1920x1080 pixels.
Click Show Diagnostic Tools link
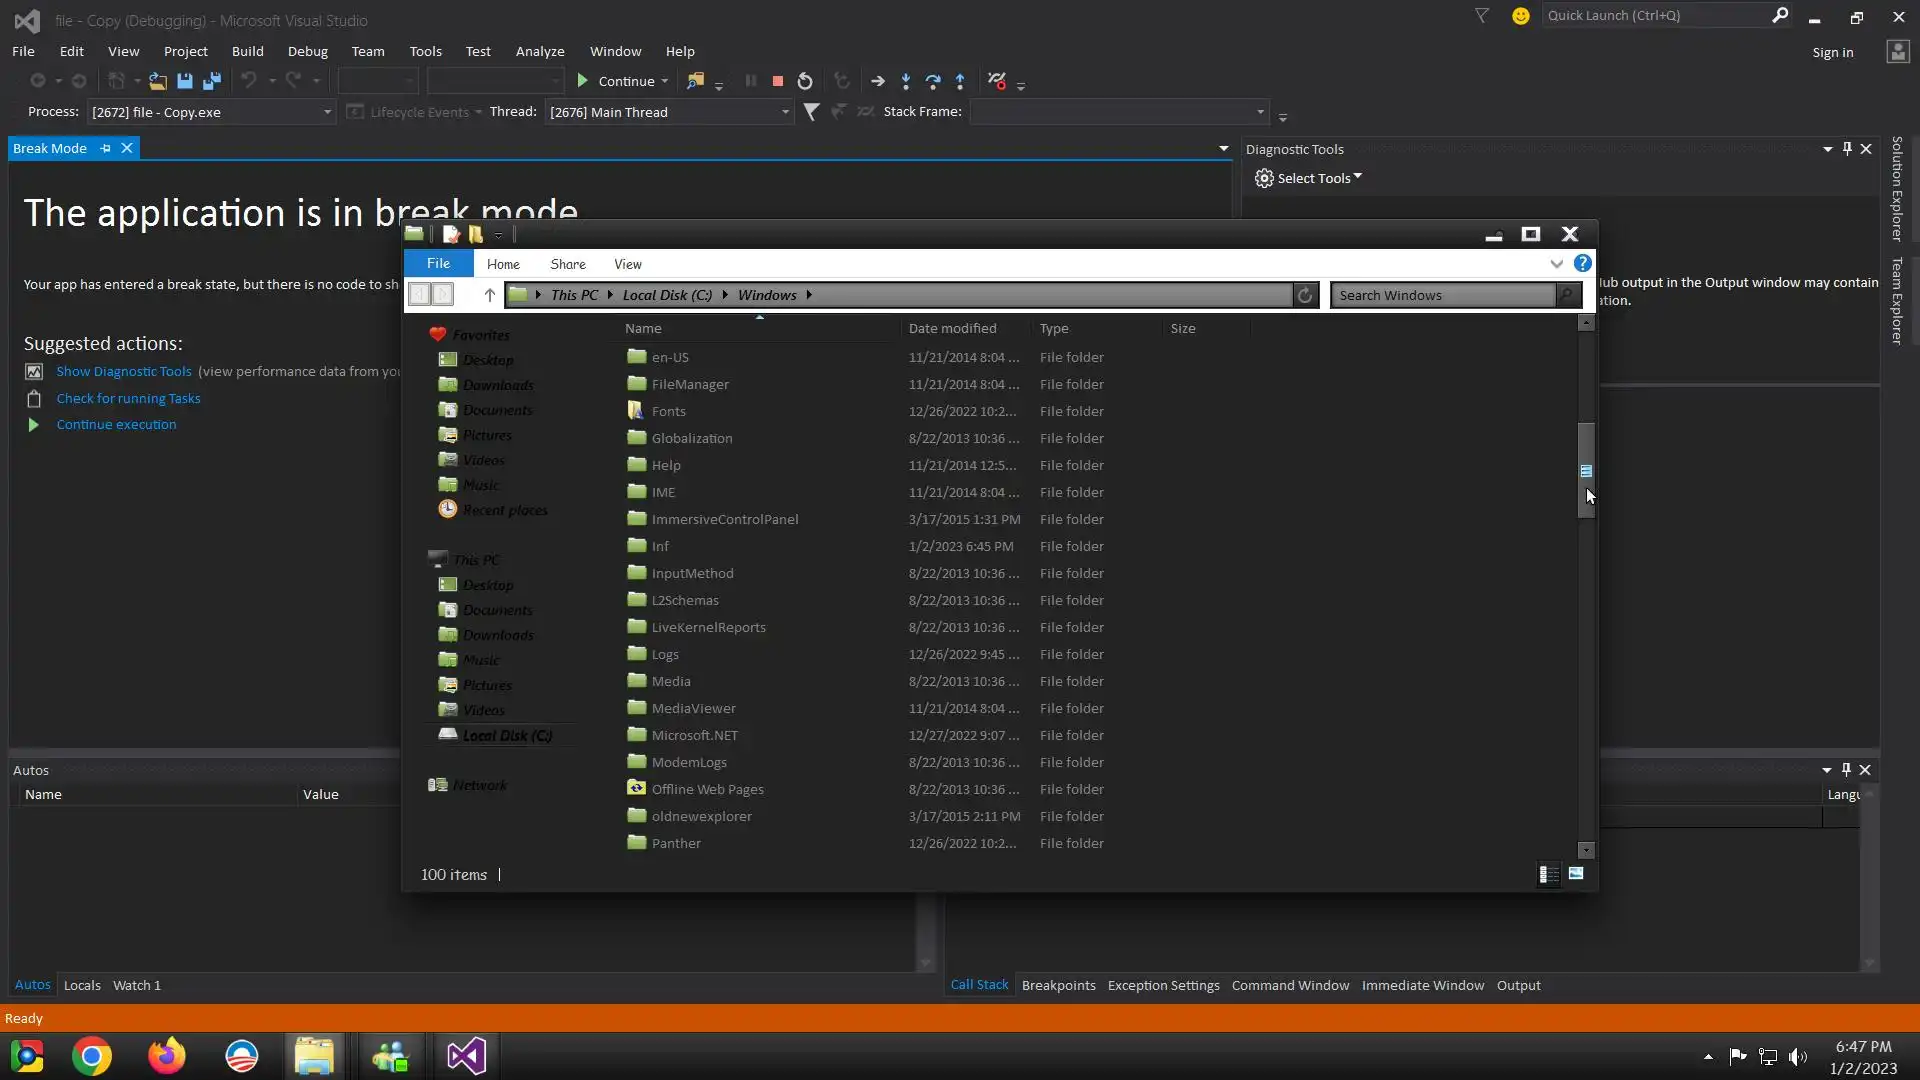pyautogui.click(x=123, y=371)
